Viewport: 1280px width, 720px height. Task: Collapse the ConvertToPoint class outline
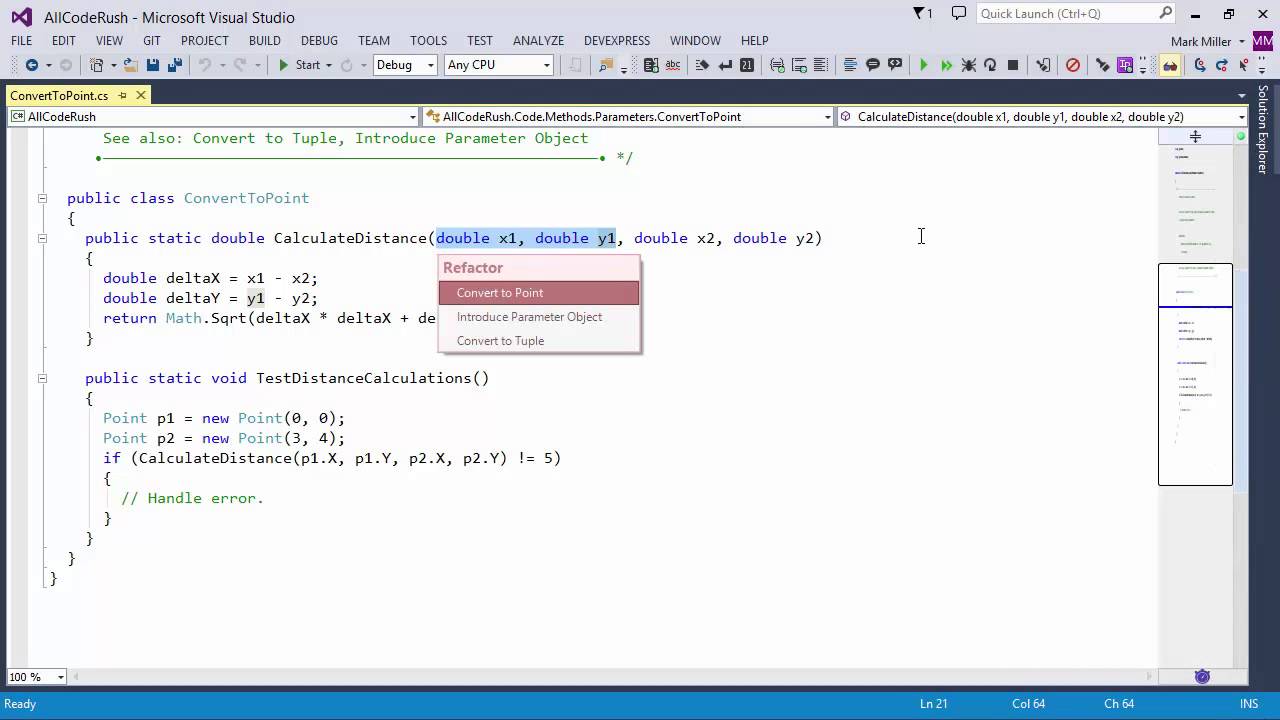[42, 198]
